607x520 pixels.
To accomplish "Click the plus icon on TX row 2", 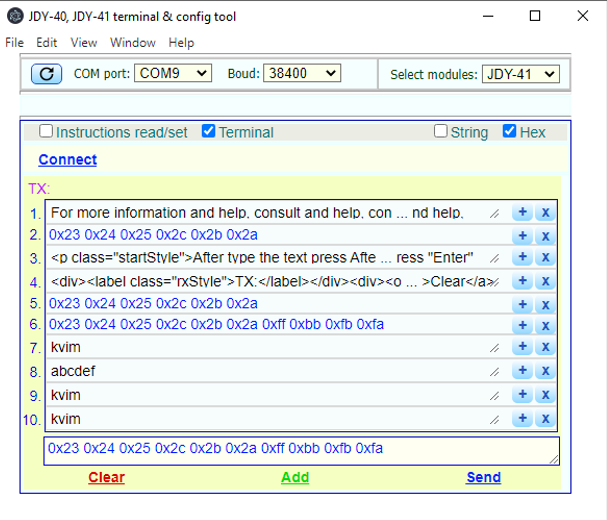I will (x=523, y=236).
